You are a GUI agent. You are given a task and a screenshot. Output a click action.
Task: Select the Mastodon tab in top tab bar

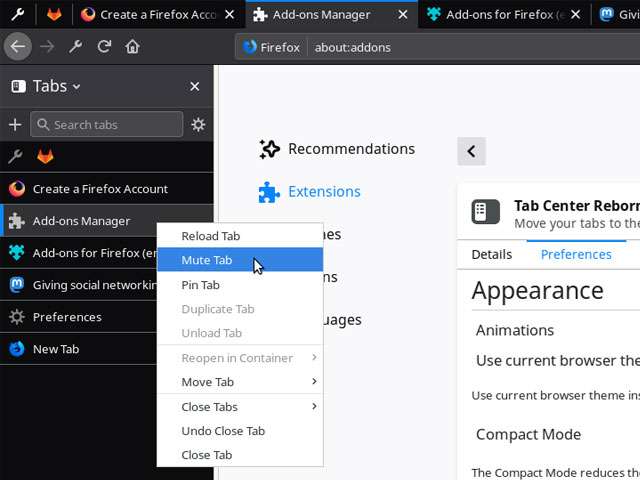pyautogui.click(x=617, y=15)
